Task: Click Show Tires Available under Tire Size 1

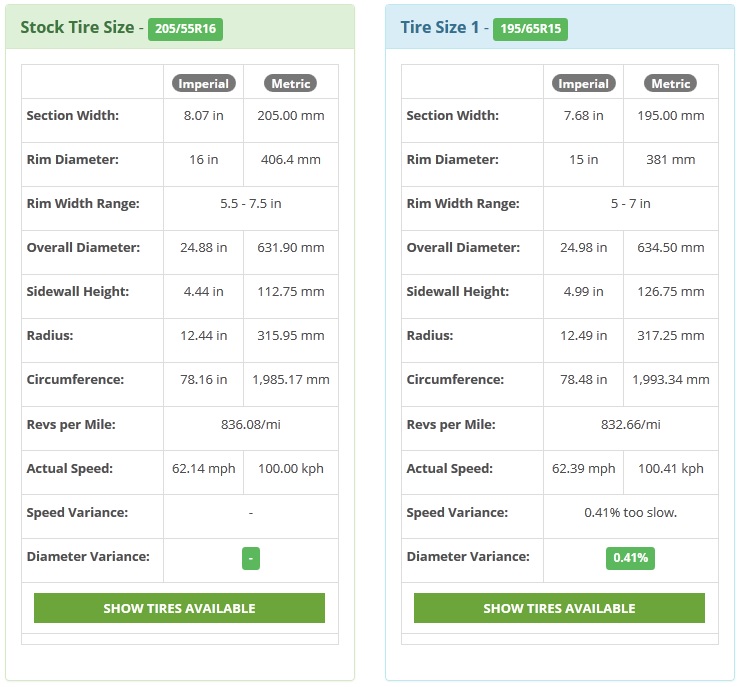Action: [559, 608]
